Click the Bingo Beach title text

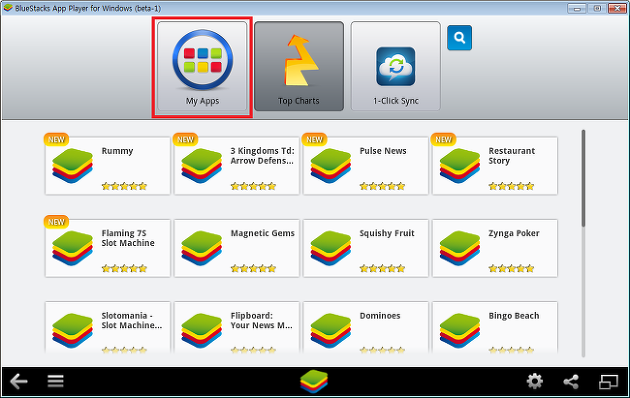(514, 316)
